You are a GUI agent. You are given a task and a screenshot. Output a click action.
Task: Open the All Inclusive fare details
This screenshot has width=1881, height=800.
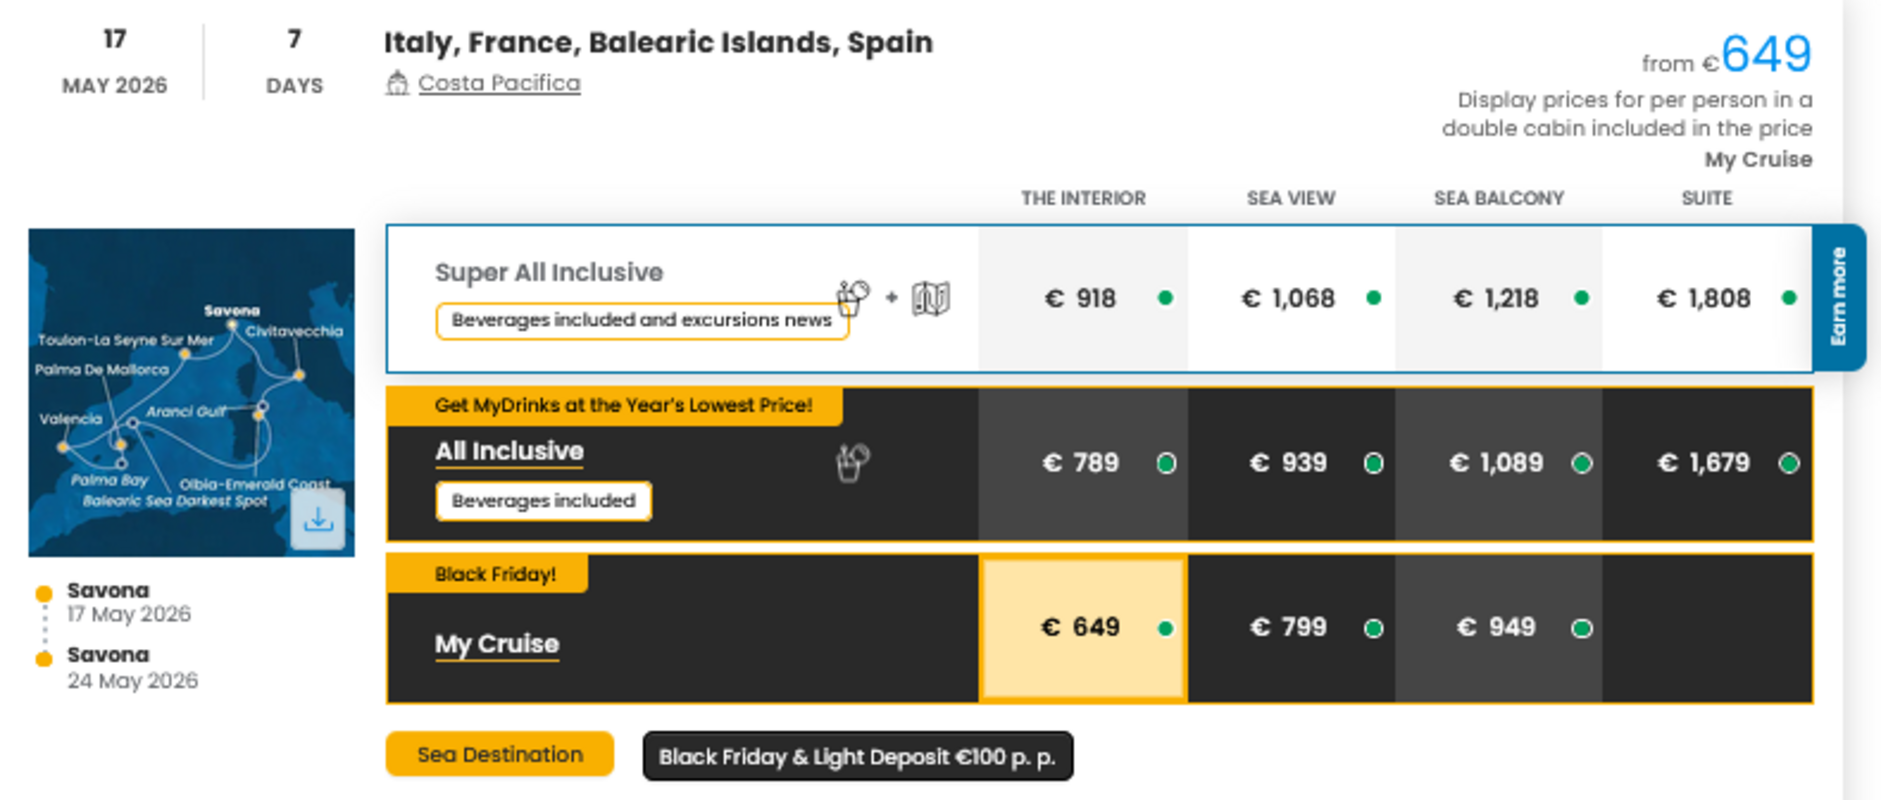pos(509,451)
